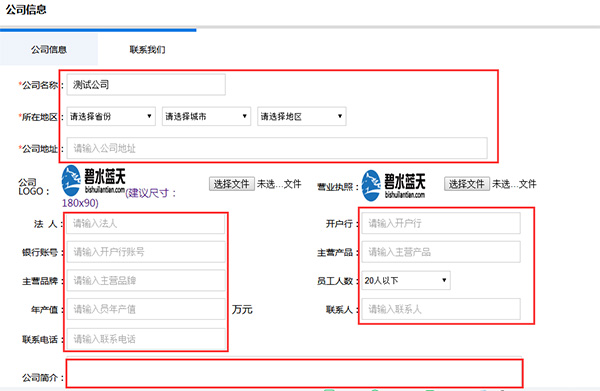Screen dimensions: 600x391
Task: Click 选择文件 button for 营业执照
Action: (467, 184)
